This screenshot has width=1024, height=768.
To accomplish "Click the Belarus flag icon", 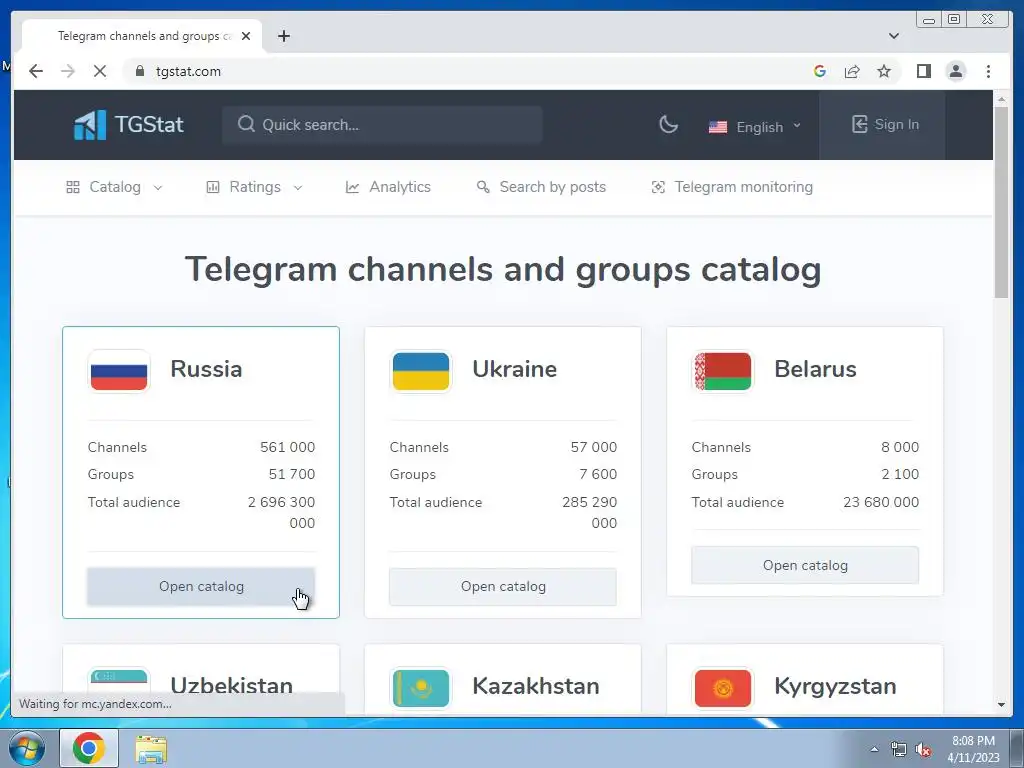I will (x=723, y=371).
